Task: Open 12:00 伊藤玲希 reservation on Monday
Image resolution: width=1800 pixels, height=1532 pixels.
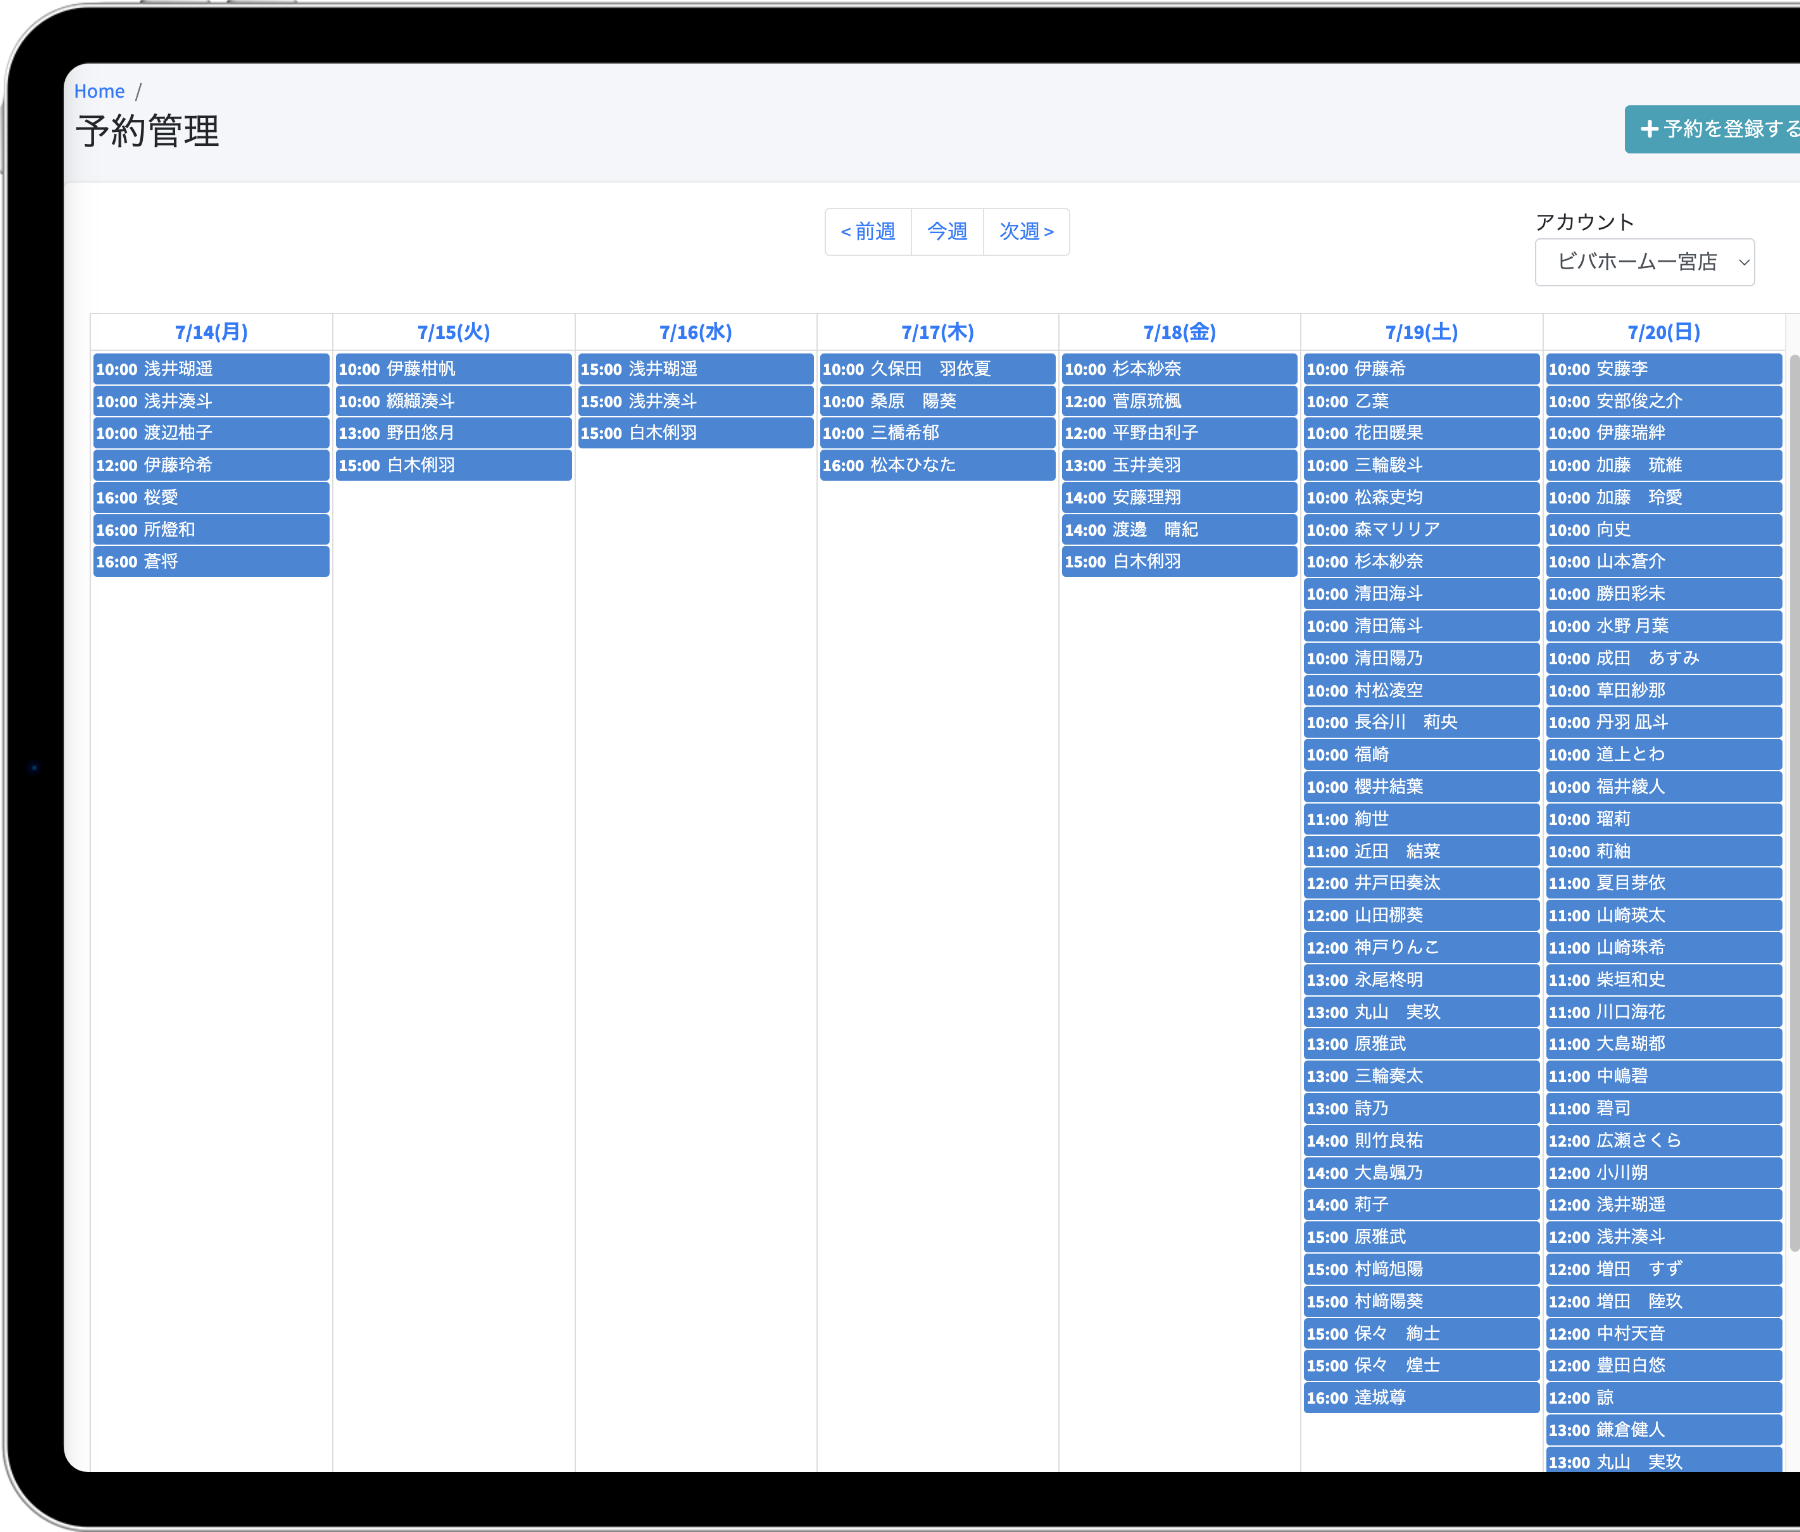Action: click(211, 465)
